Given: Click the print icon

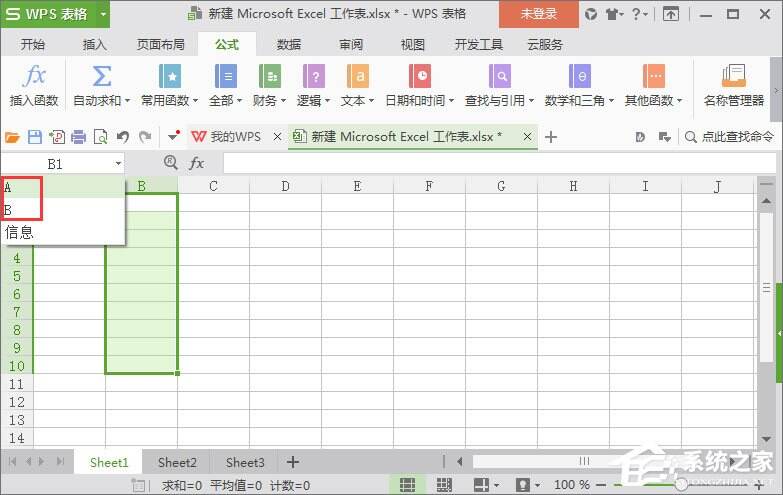Looking at the screenshot, I should click(x=78, y=137).
